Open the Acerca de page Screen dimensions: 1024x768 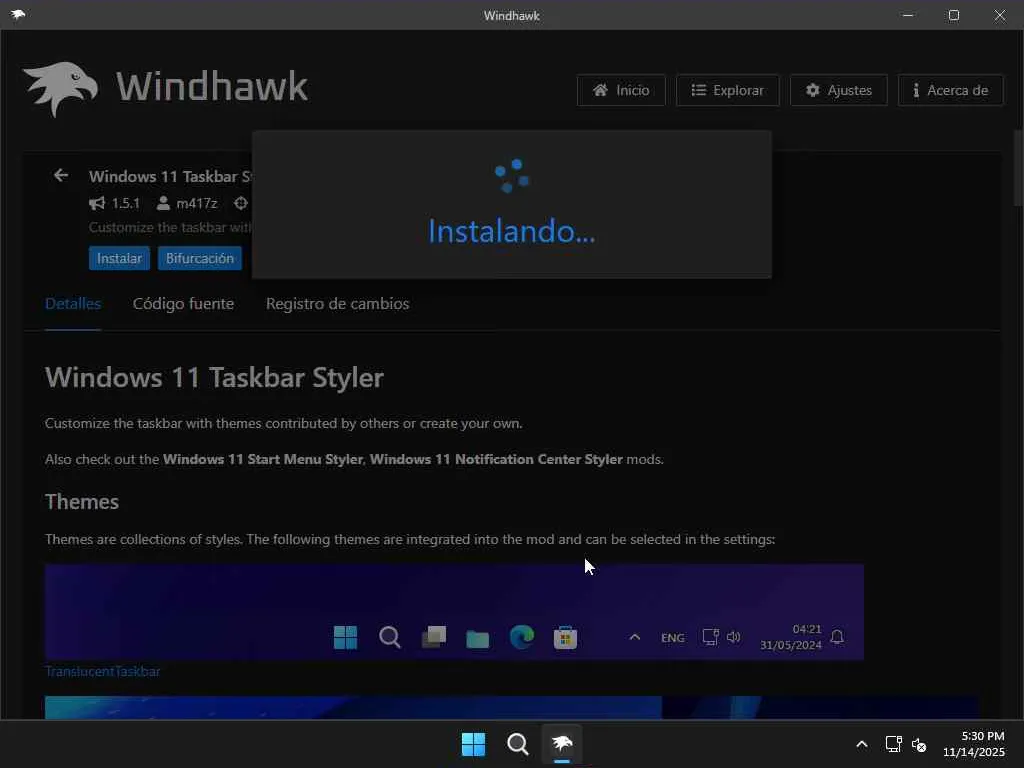(950, 90)
